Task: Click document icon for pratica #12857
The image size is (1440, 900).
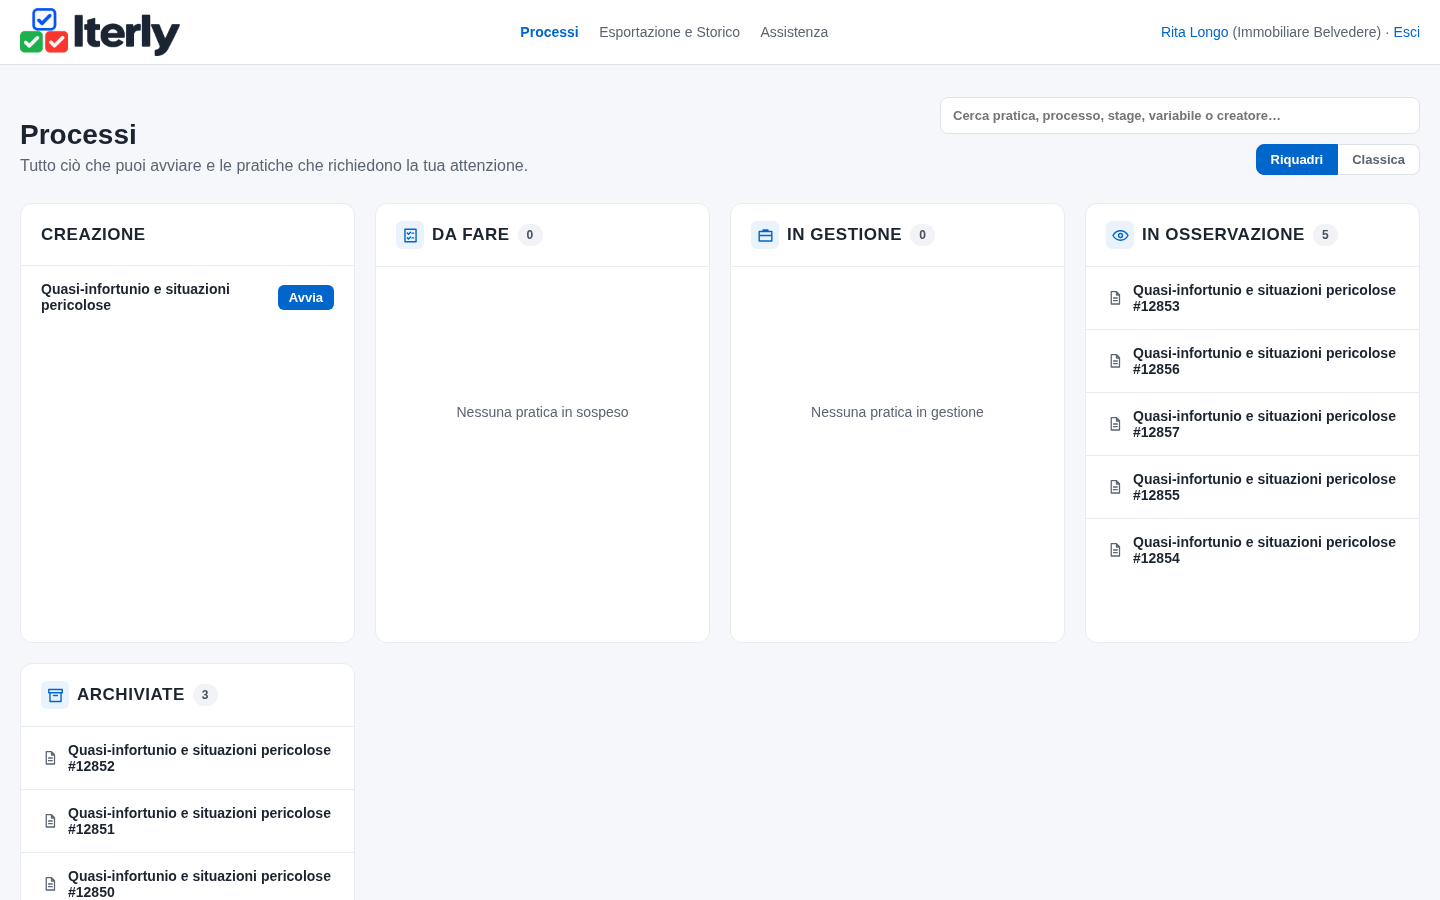Action: click(x=1115, y=424)
